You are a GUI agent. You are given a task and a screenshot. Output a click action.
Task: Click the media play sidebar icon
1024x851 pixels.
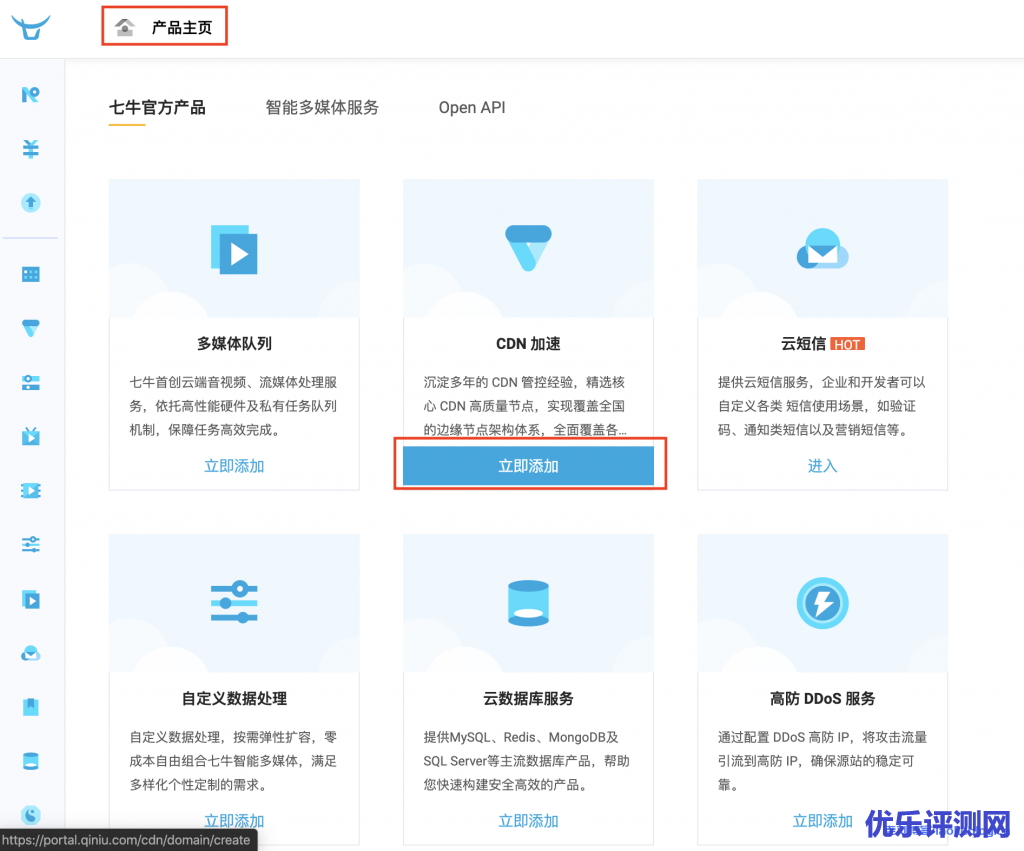point(31,599)
